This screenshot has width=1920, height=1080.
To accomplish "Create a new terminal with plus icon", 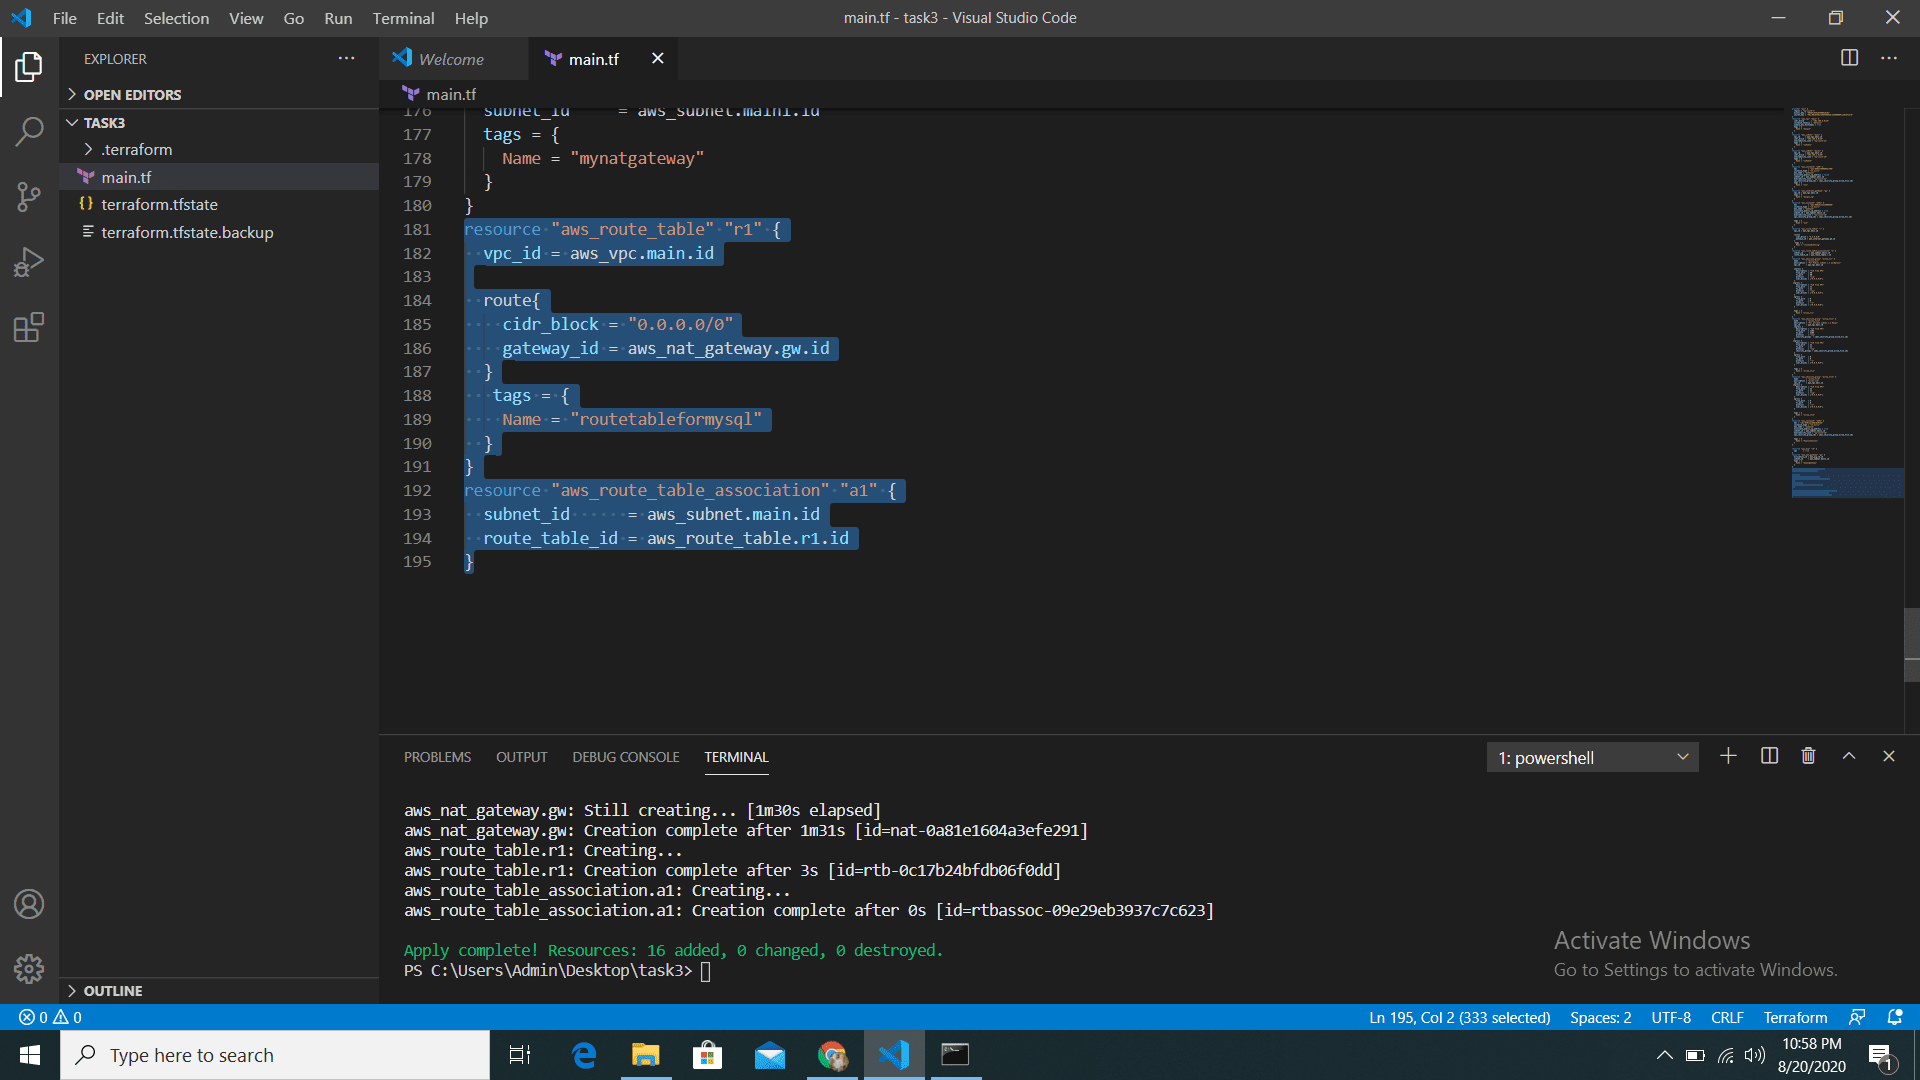I will [1728, 756].
